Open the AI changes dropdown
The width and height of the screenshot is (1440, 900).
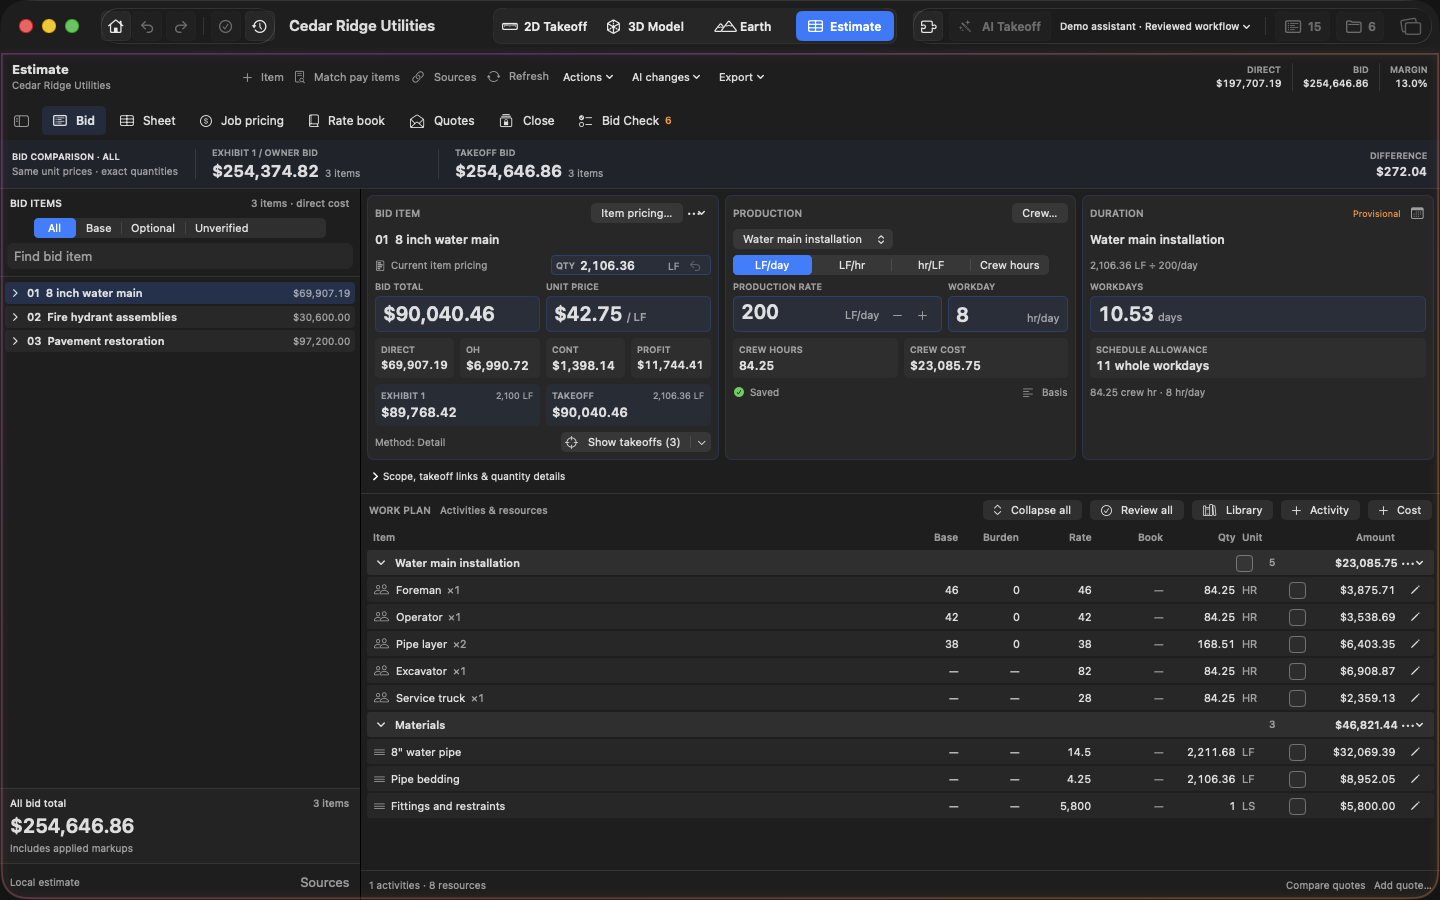coord(666,77)
